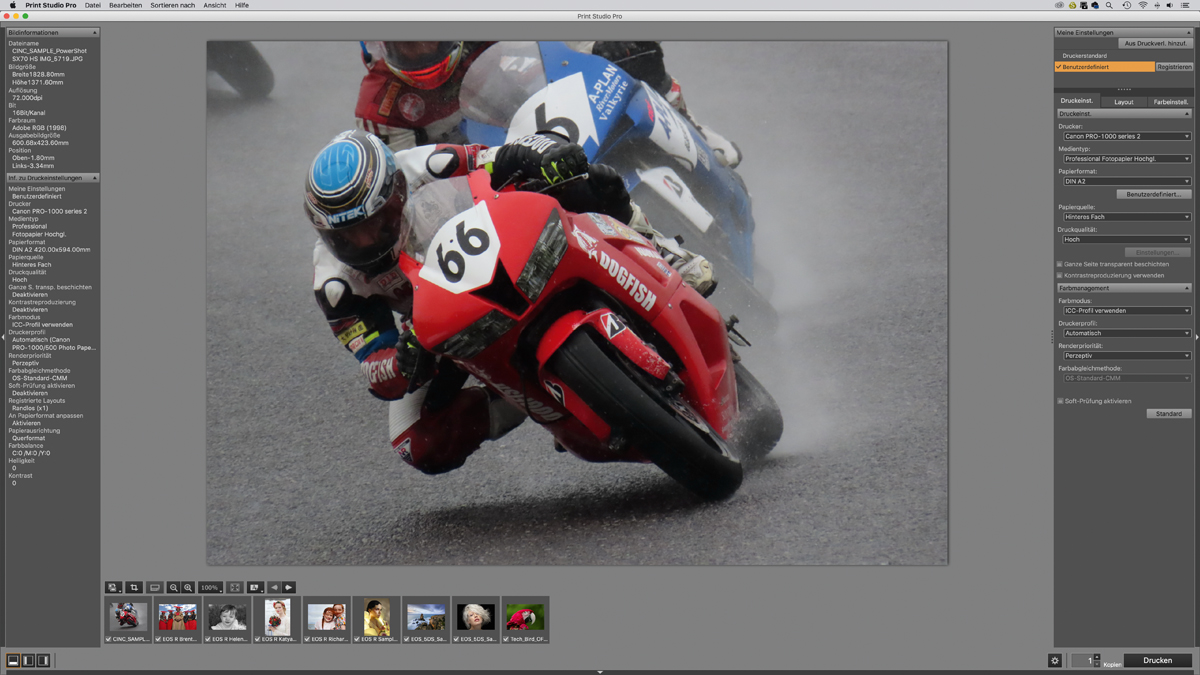Viewport: 1200px width, 675px height.
Task: Click the zoom out magnifier icon
Action: 173,588
